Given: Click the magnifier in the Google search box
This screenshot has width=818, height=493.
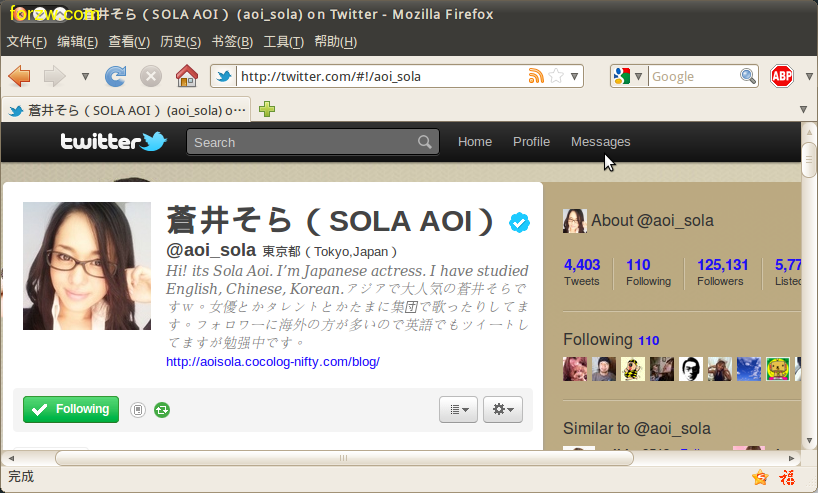Looking at the screenshot, I should [748, 76].
